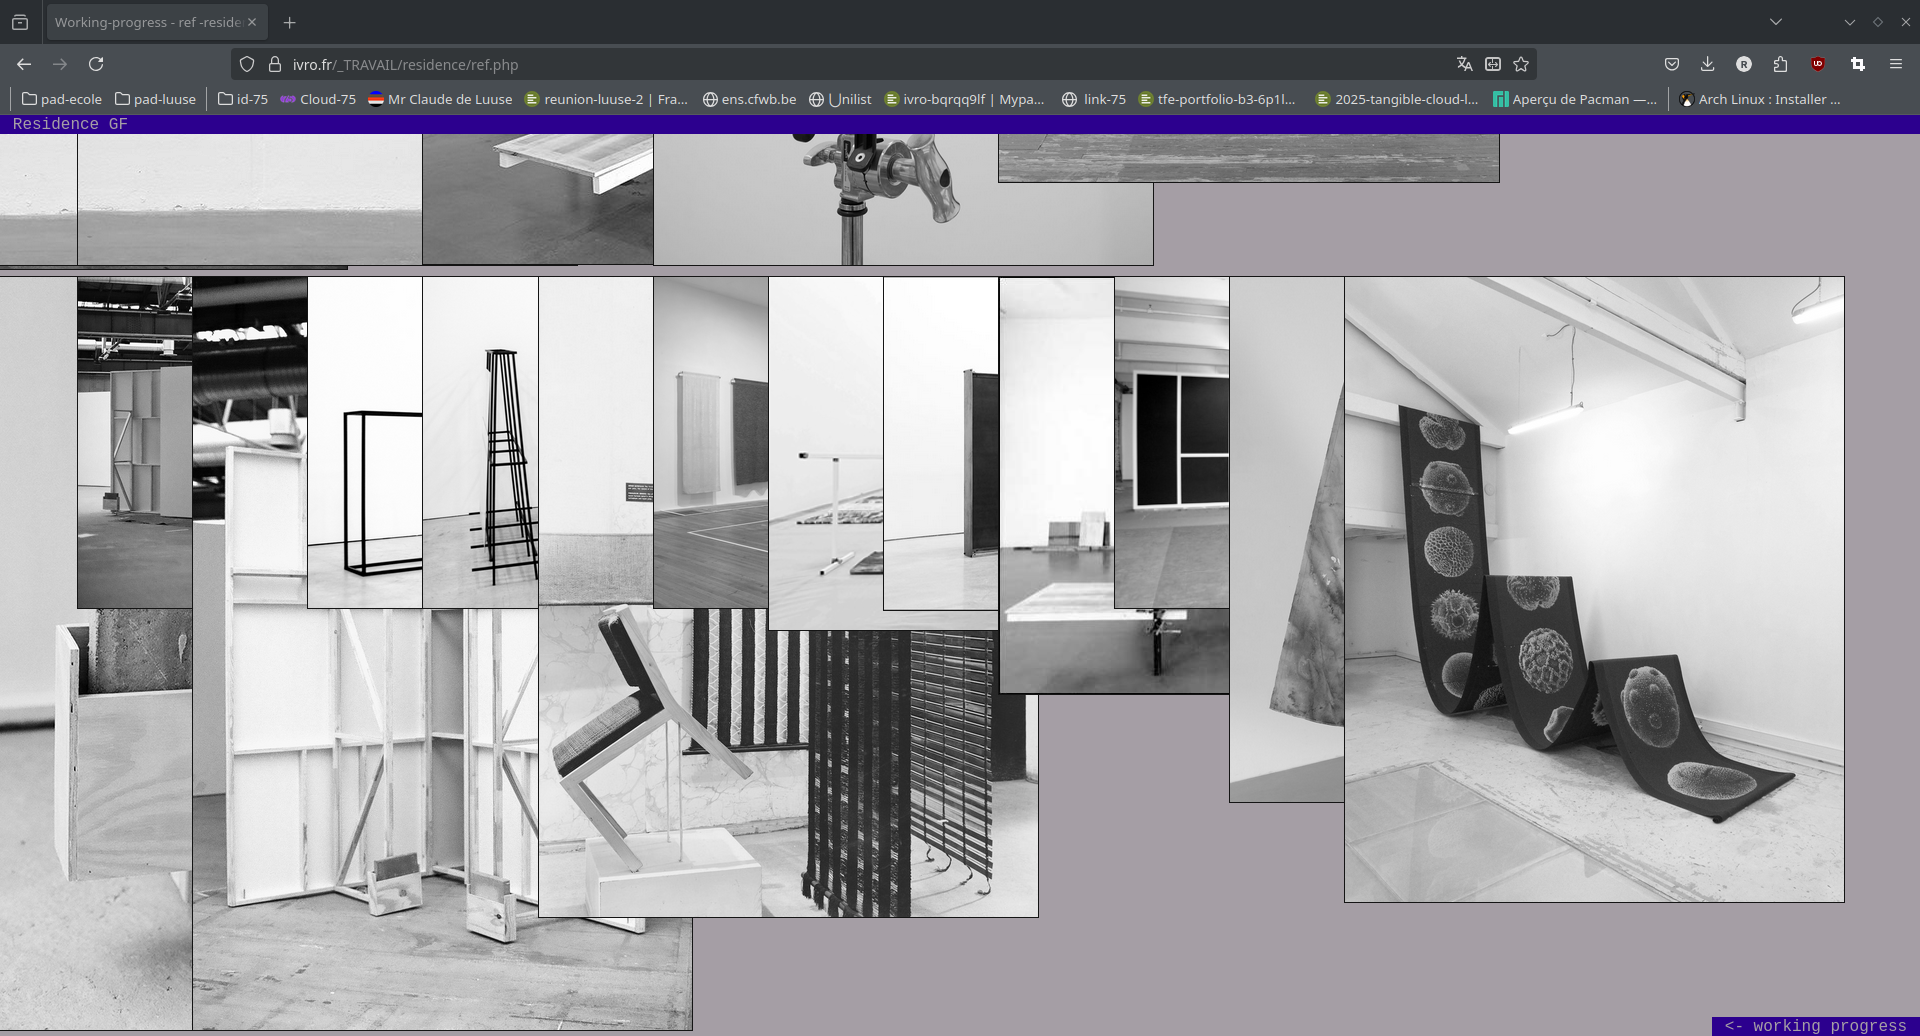Click the working progress back link
The image size is (1920, 1036).
pos(1814,1025)
